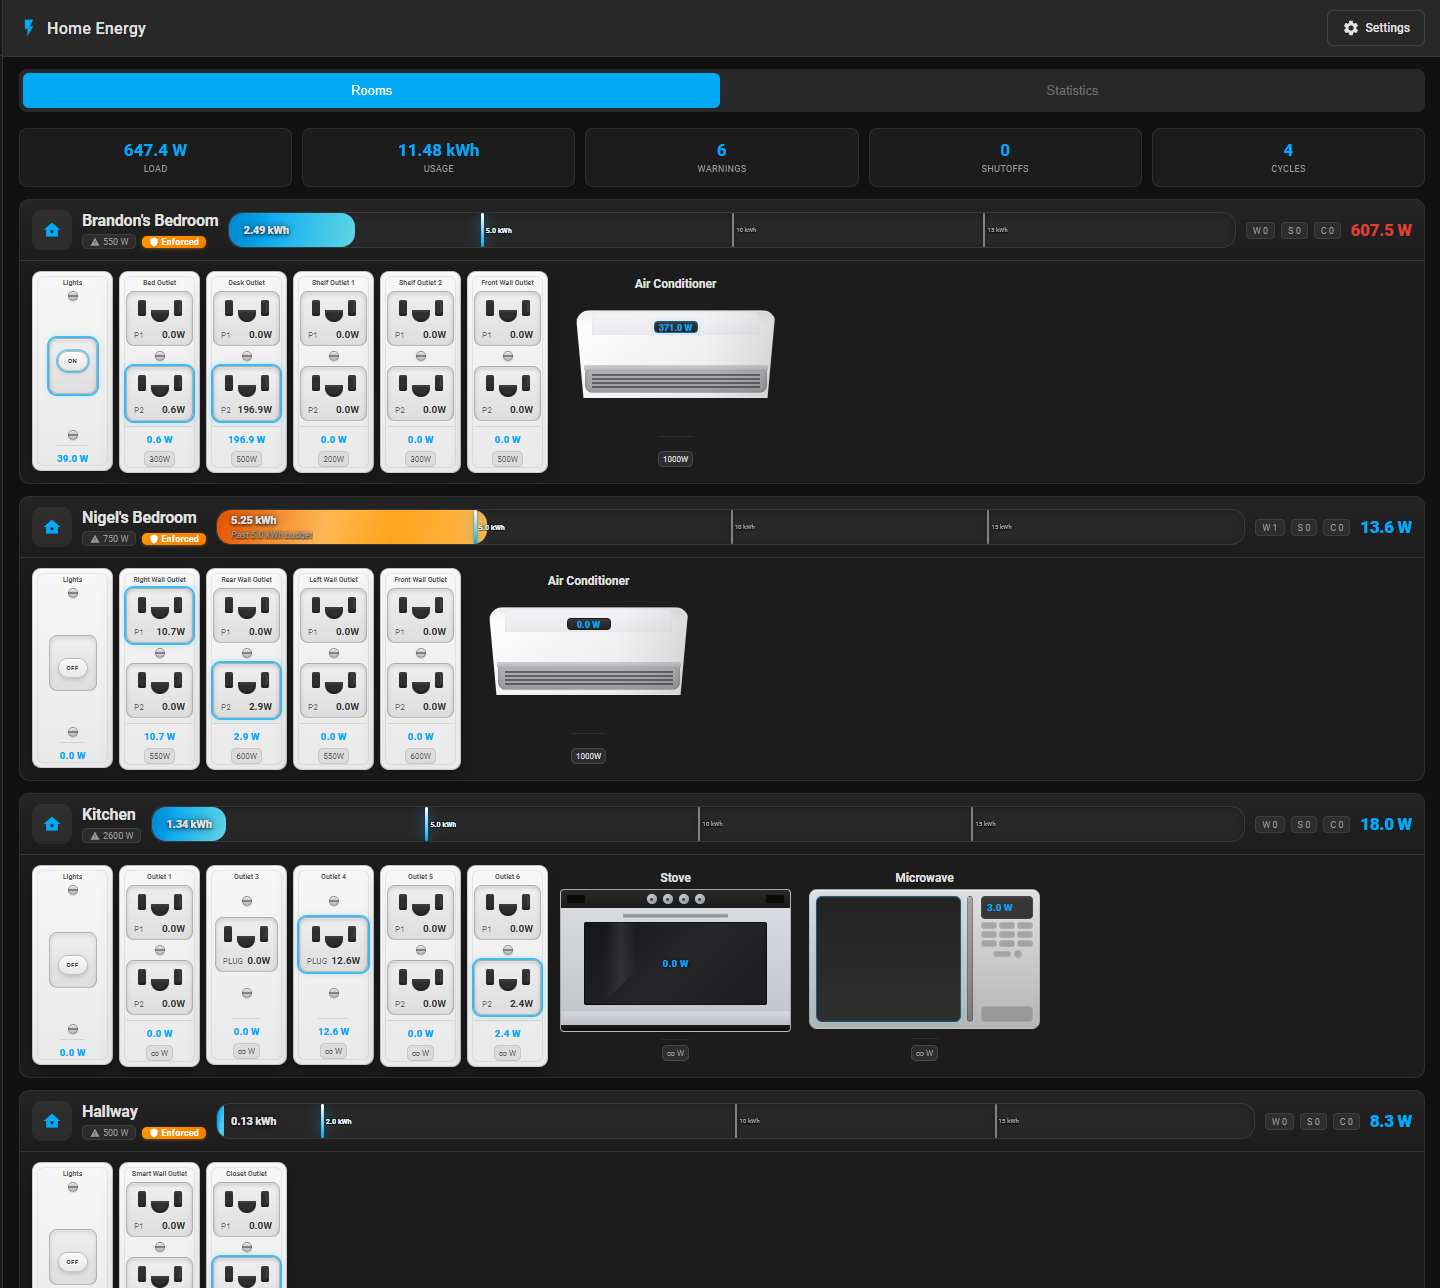Viewport: 1440px width, 1288px height.
Task: Click the C0 cycles badge for Kitchen
Action: 1337,824
